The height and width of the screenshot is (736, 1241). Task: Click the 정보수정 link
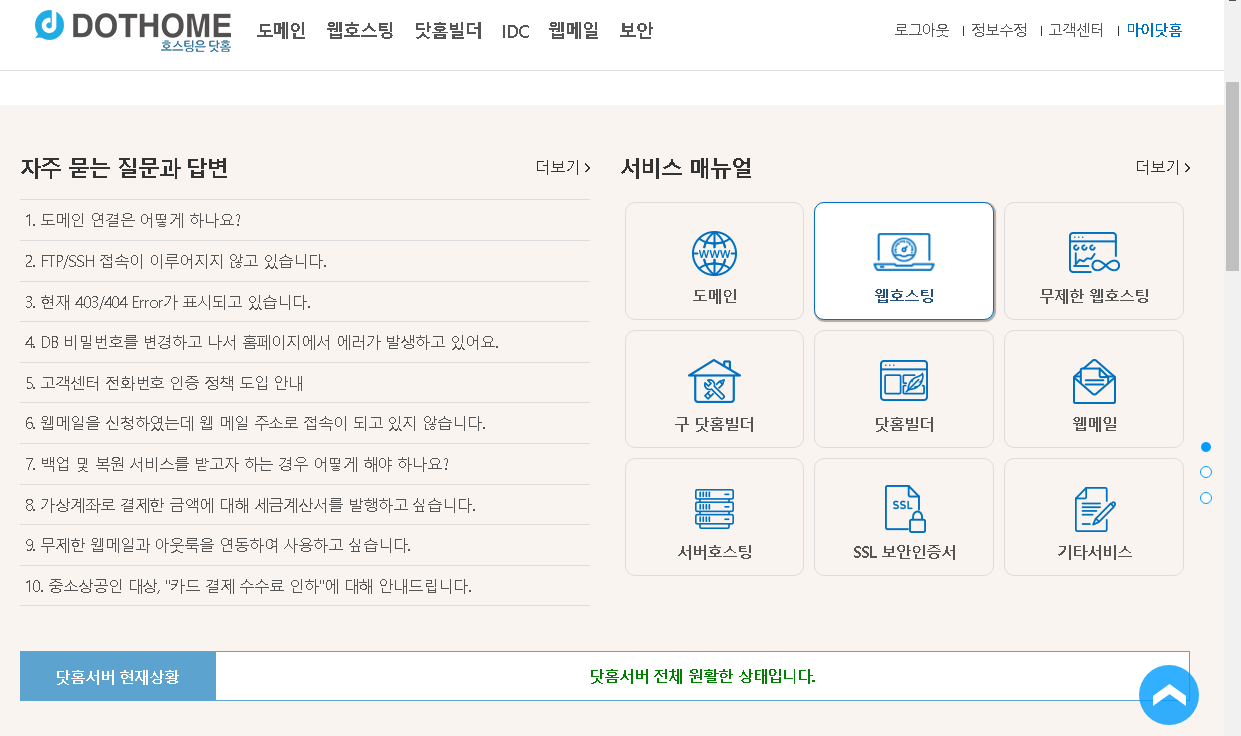tap(999, 31)
